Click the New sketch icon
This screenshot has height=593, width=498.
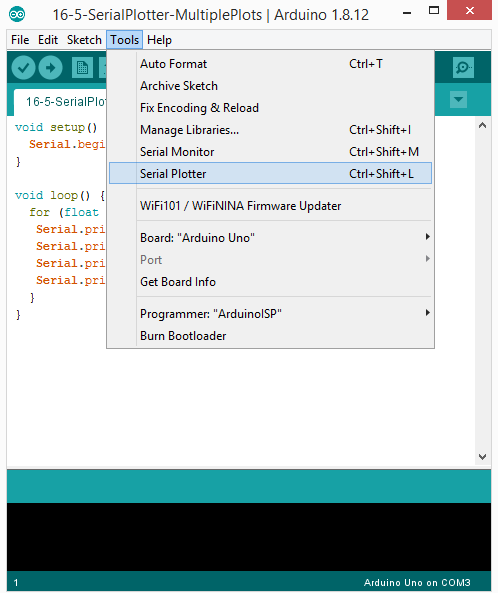coord(82,68)
